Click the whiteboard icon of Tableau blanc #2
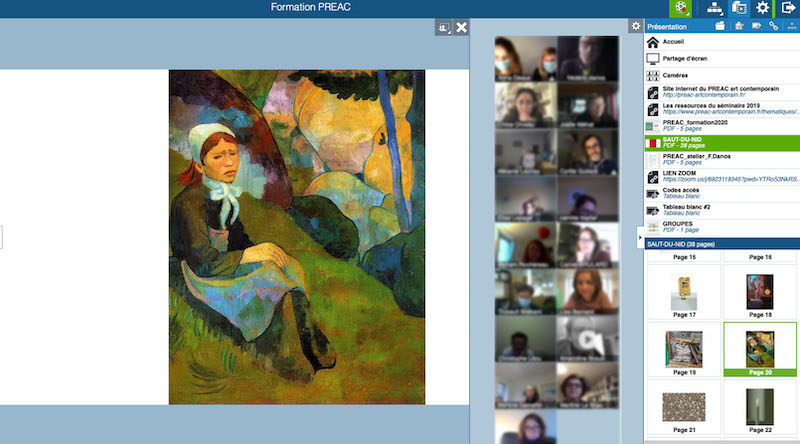 click(653, 211)
